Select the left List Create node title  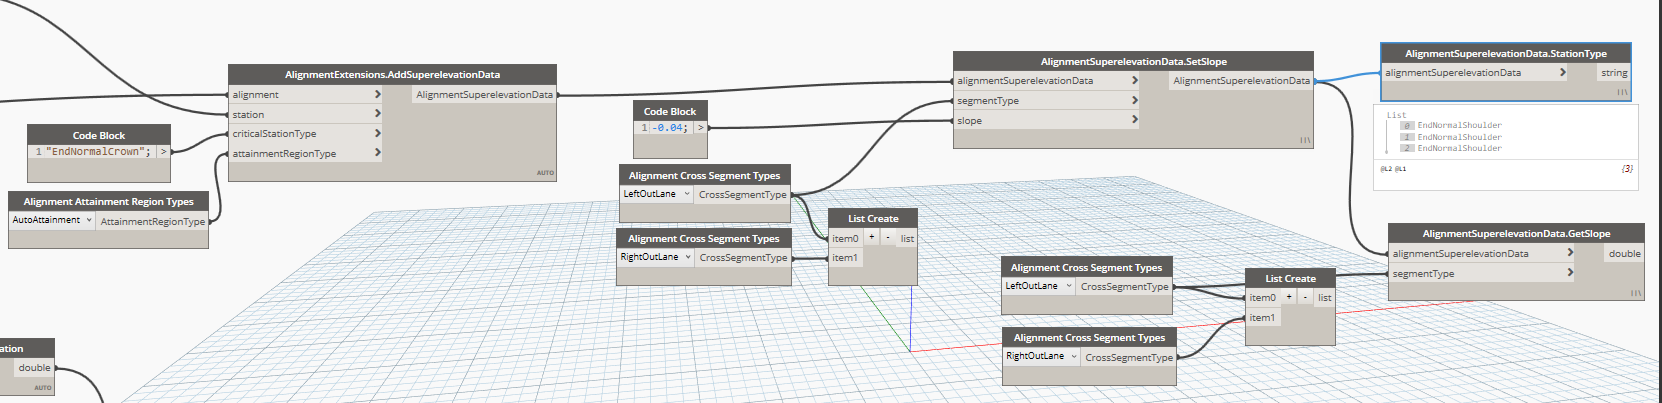point(873,218)
